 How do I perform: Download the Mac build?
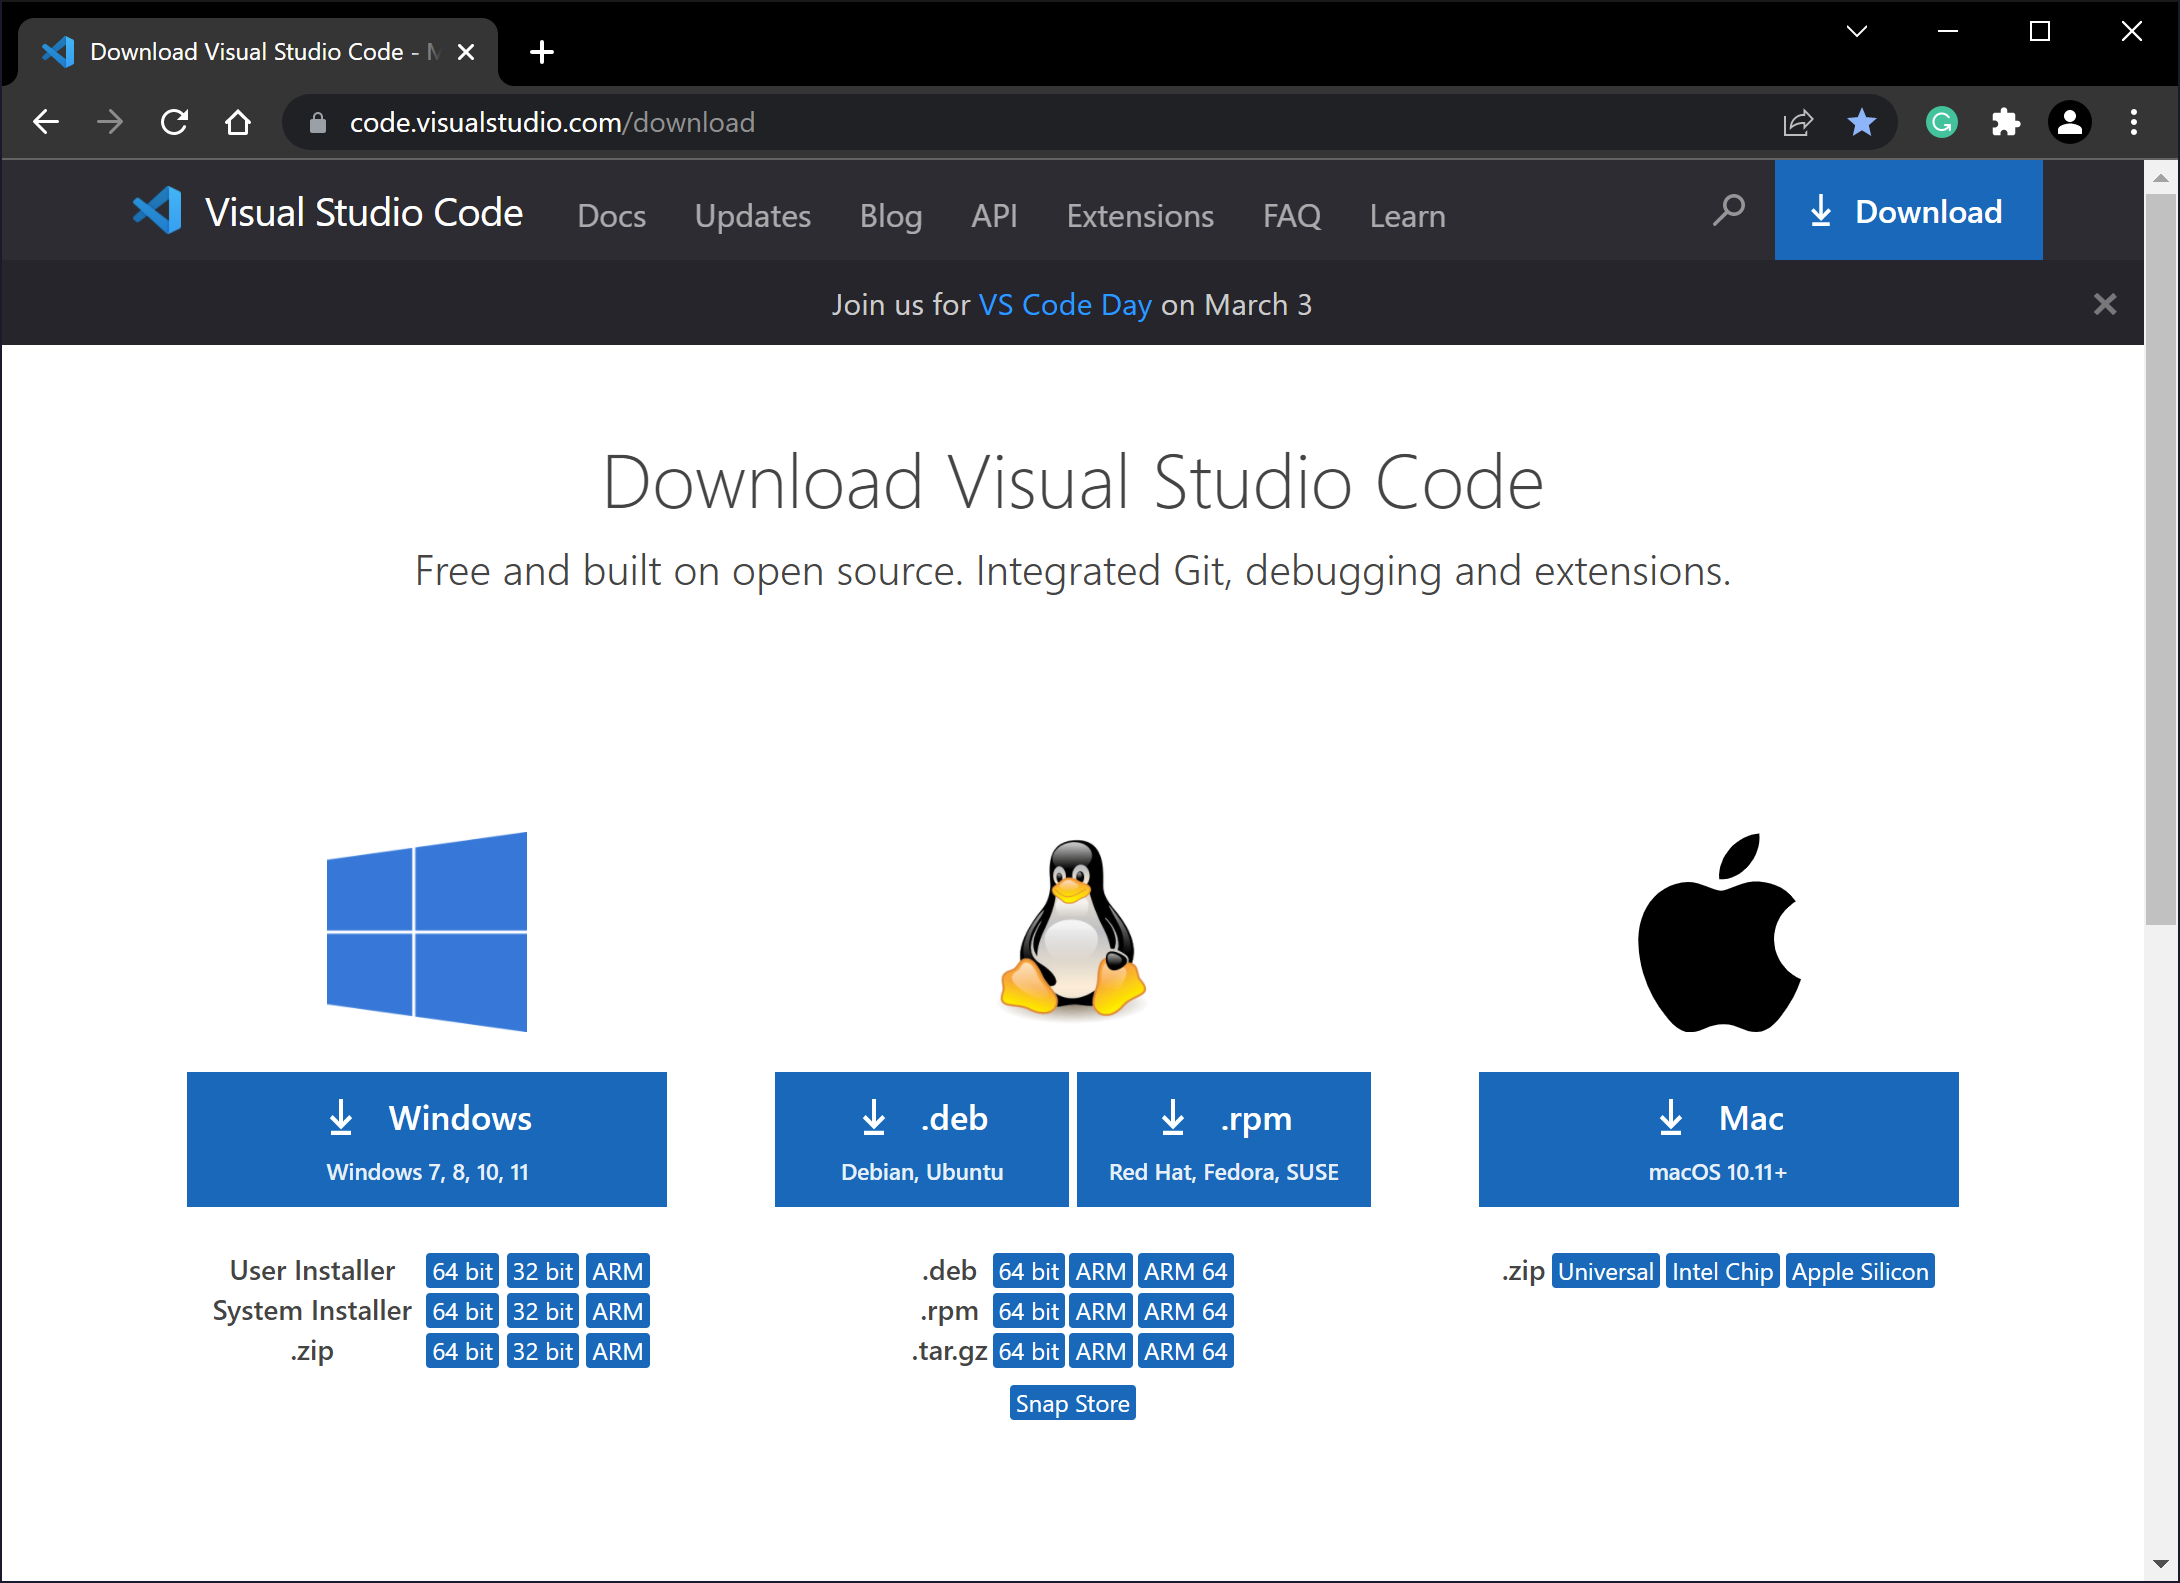coord(1719,1139)
